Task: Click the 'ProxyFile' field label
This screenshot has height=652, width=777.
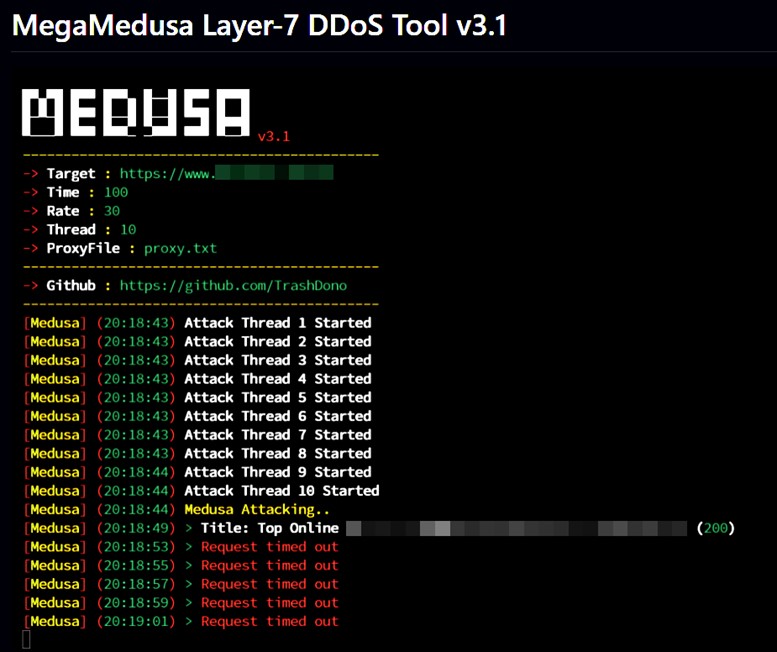Action: pos(83,249)
